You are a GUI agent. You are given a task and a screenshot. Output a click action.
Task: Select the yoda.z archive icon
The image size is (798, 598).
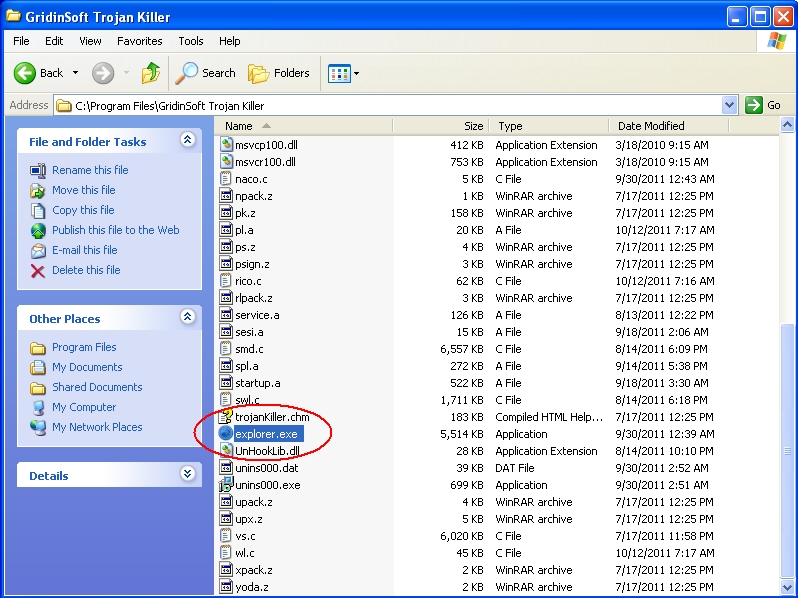point(226,587)
